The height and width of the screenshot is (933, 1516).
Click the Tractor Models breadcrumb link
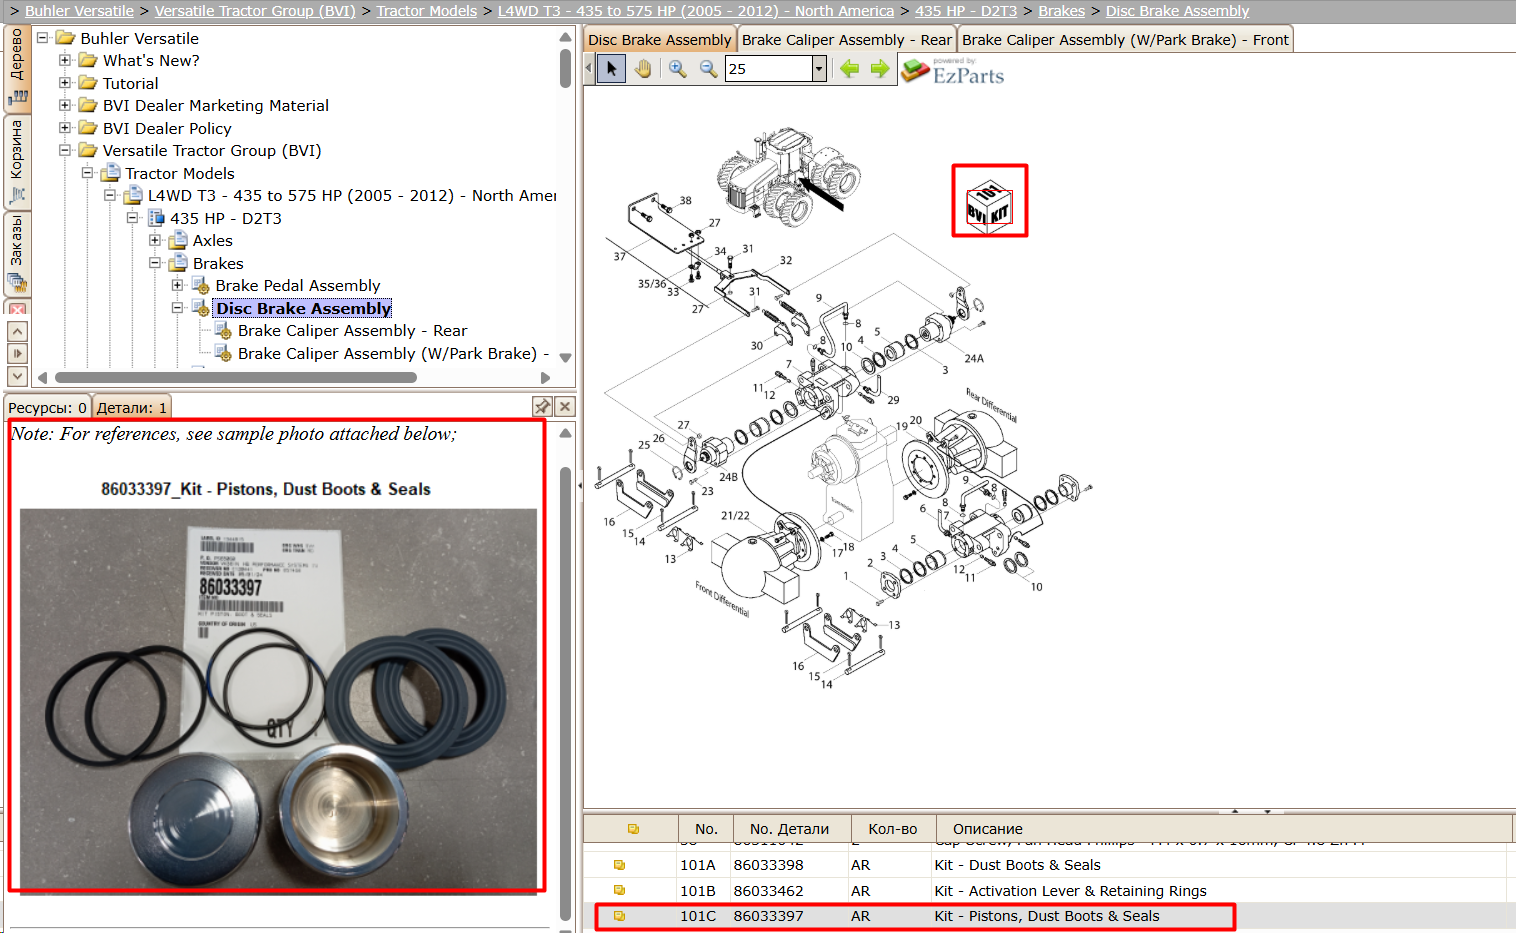[x=427, y=11]
